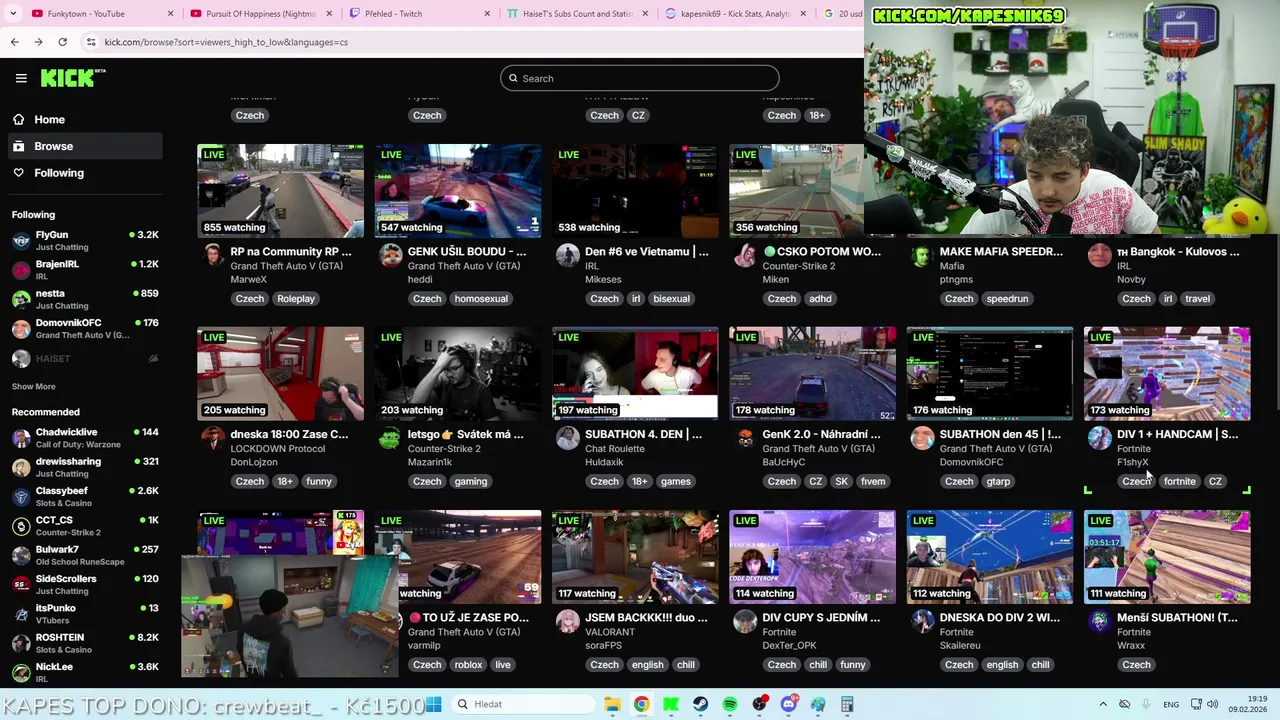Open the GENK UŠIL BOUDU stream thumbnail

coord(458,191)
